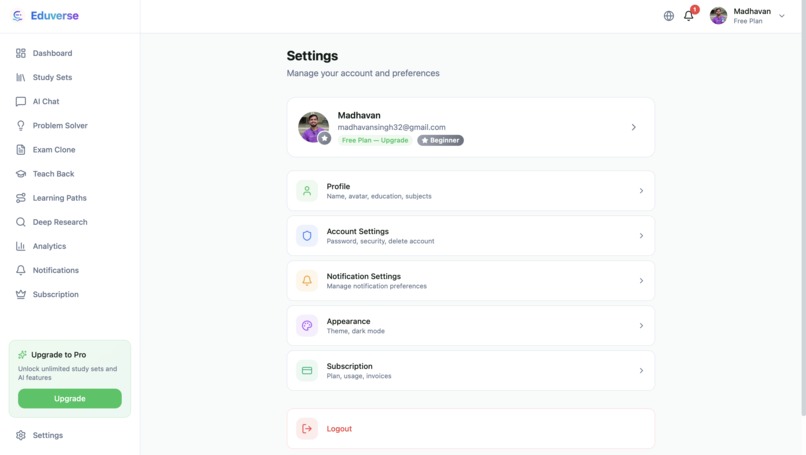The height and width of the screenshot is (455, 806).
Task: Click the Learning Paths route icon
Action: pyautogui.click(x=21, y=198)
